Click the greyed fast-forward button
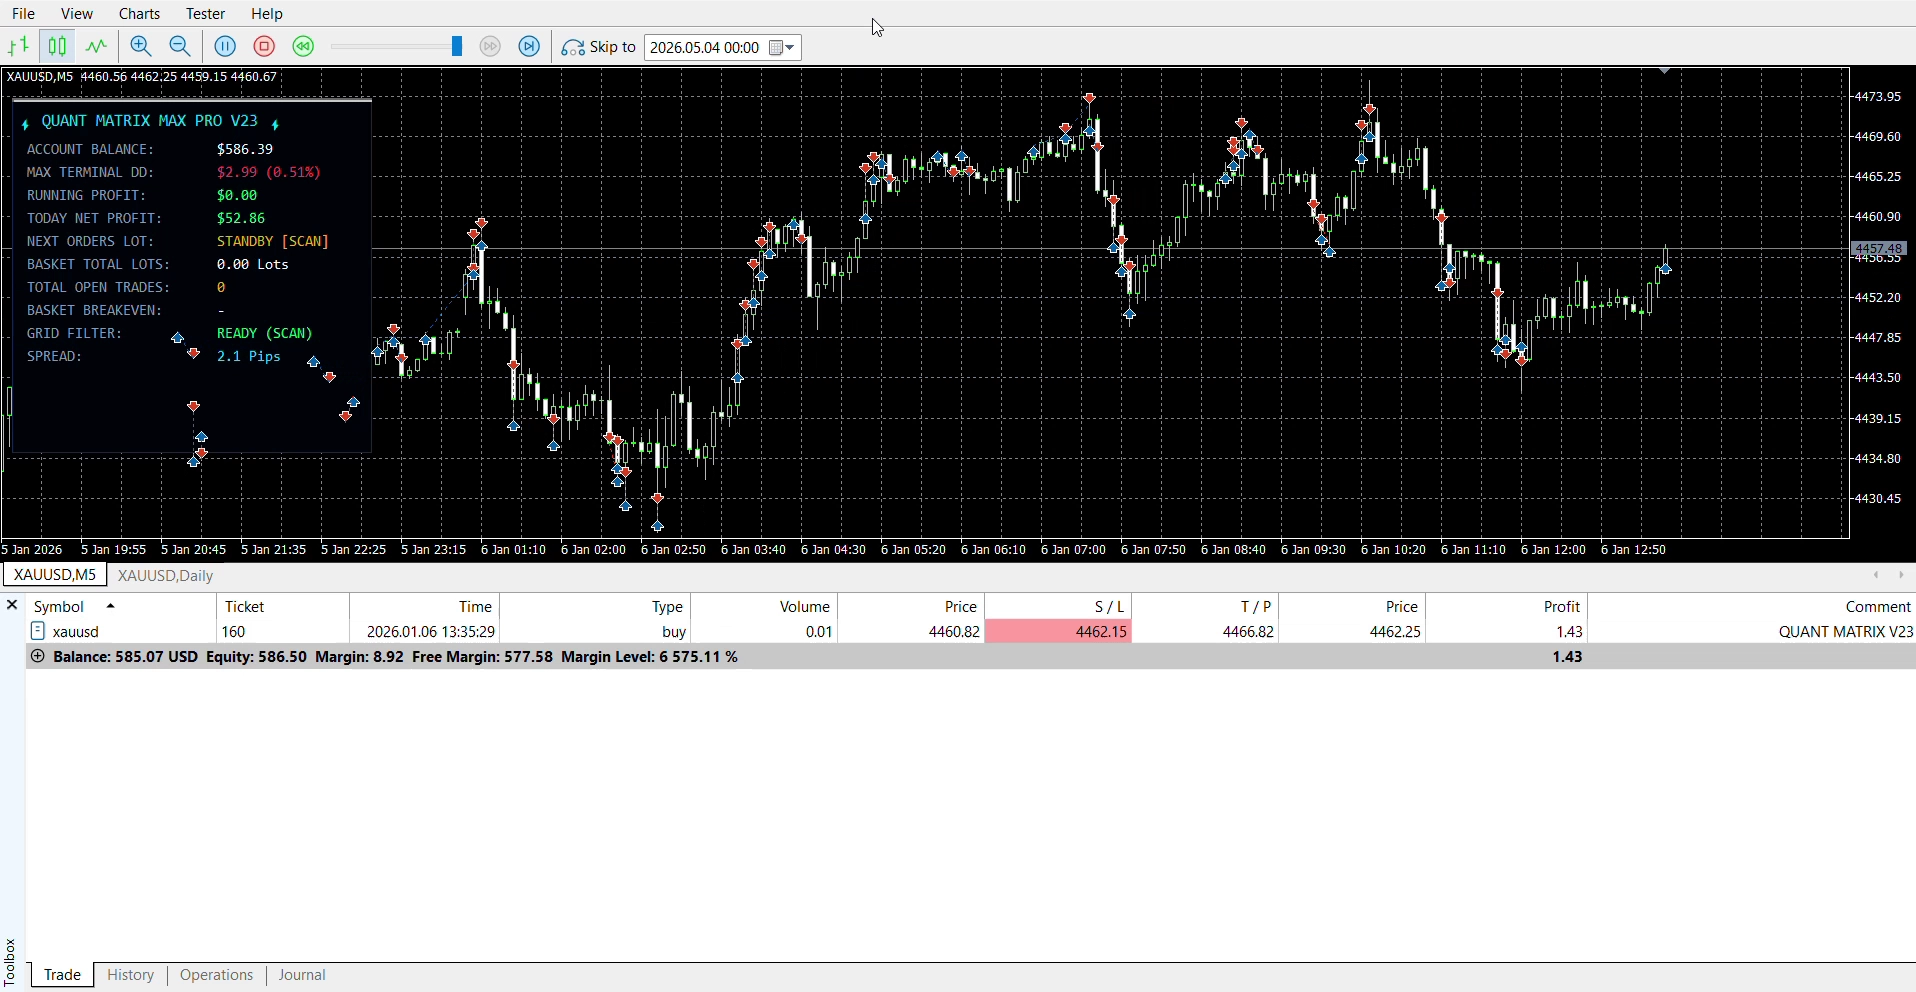Image resolution: width=1916 pixels, height=992 pixels. pos(491,47)
